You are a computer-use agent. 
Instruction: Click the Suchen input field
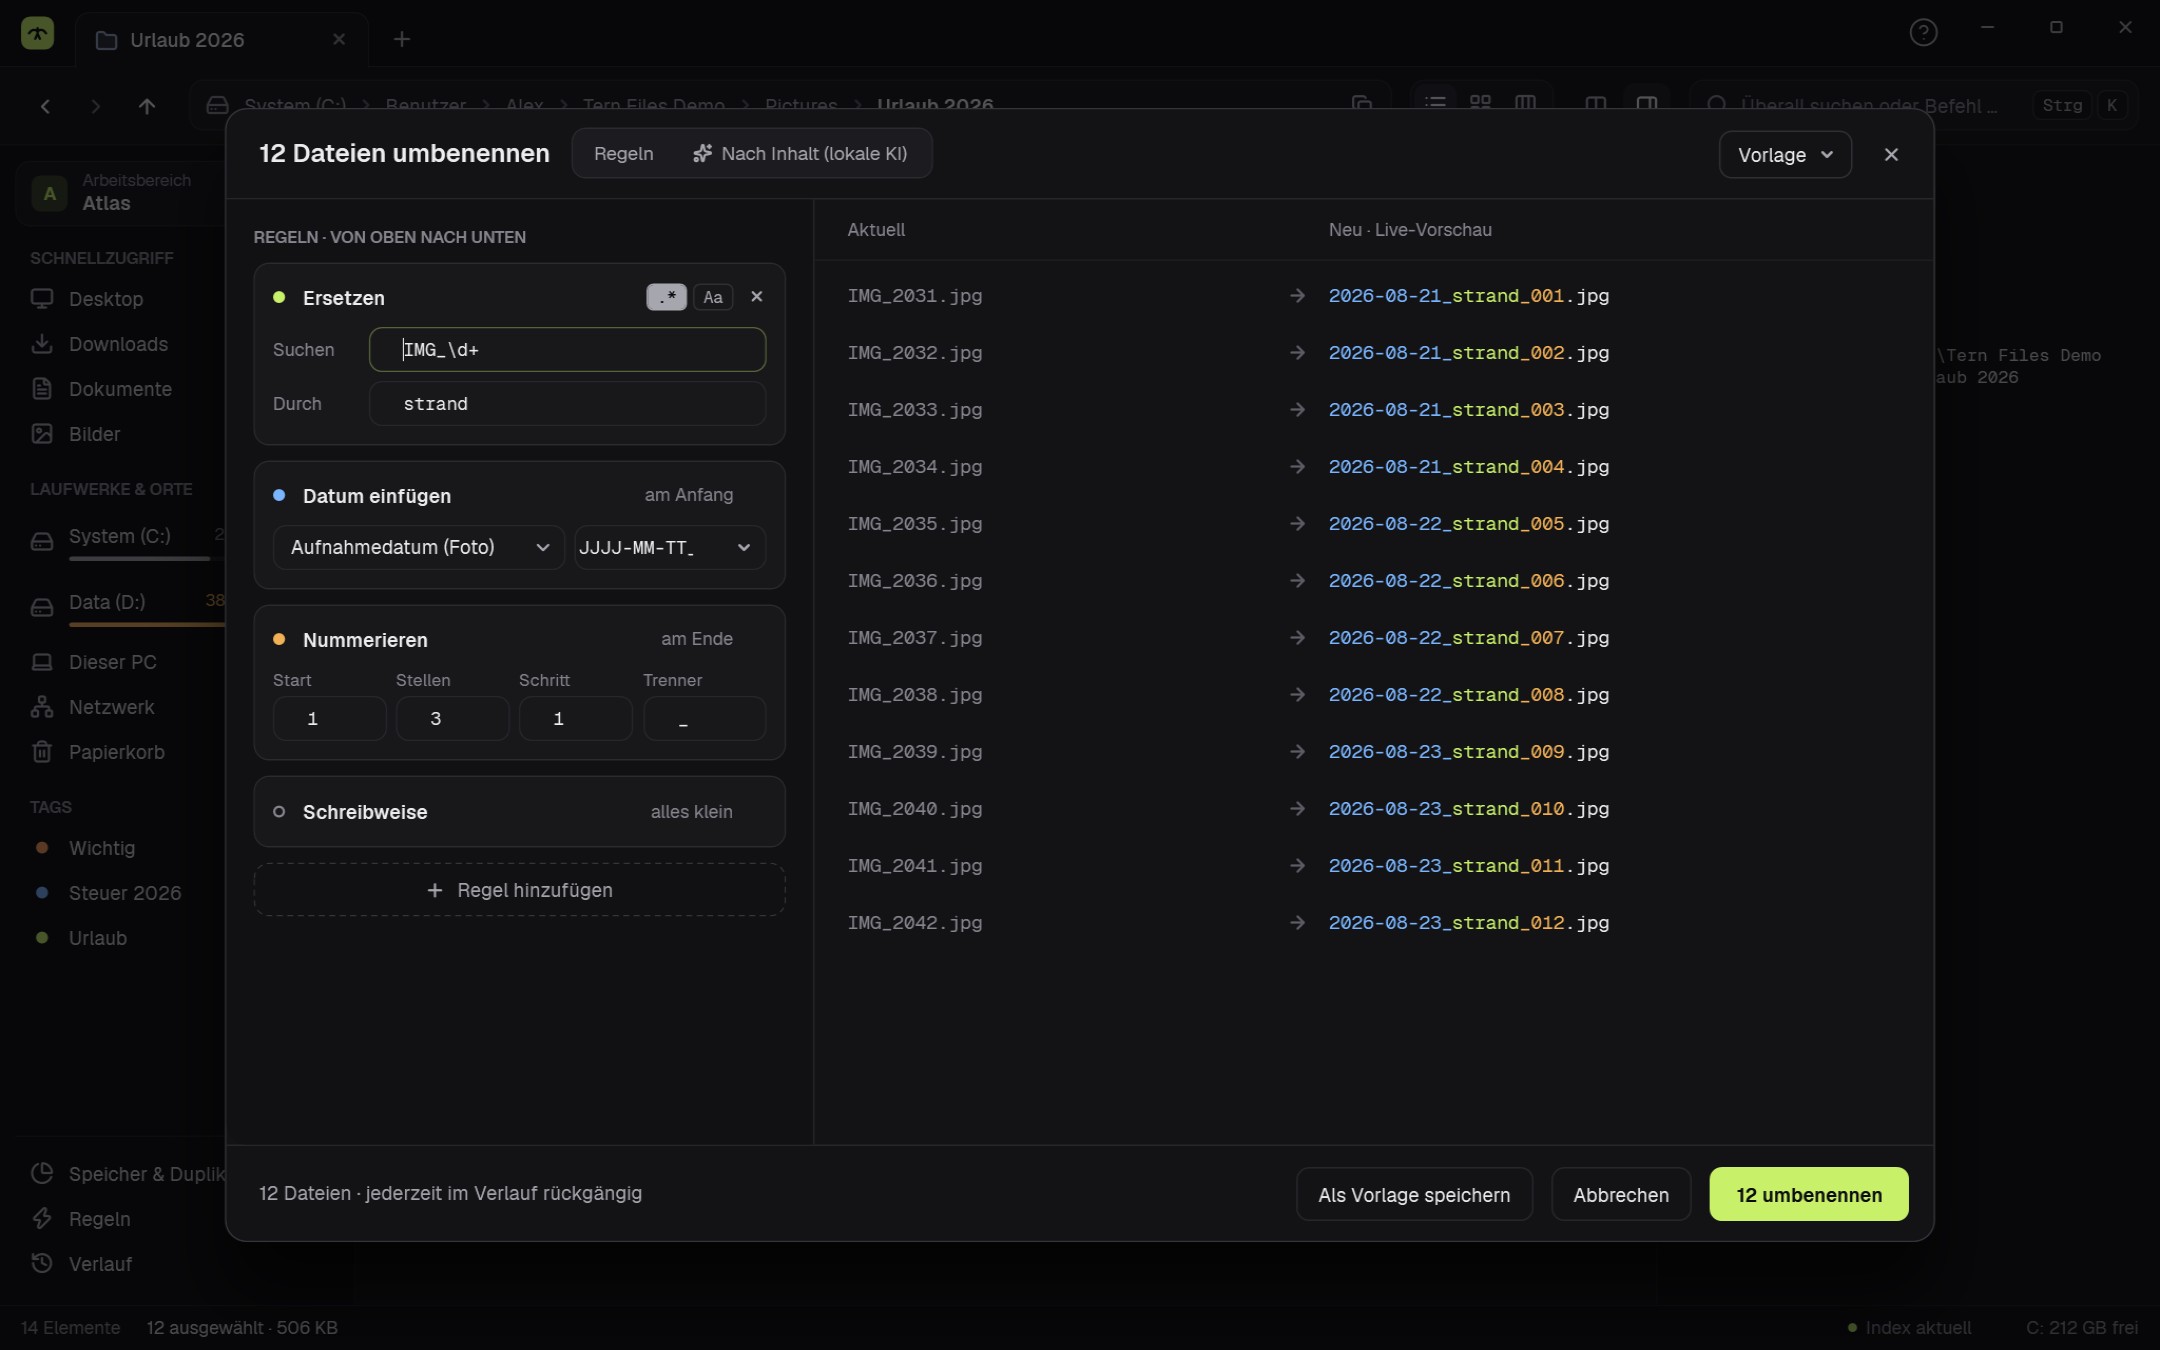pos(567,350)
